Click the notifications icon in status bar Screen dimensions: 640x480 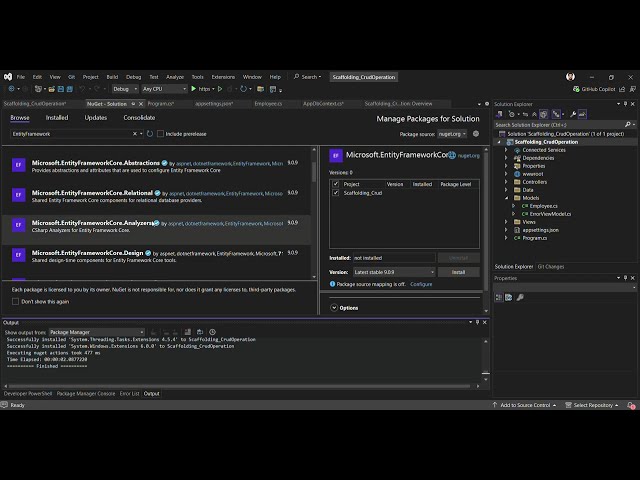[x=631, y=405]
